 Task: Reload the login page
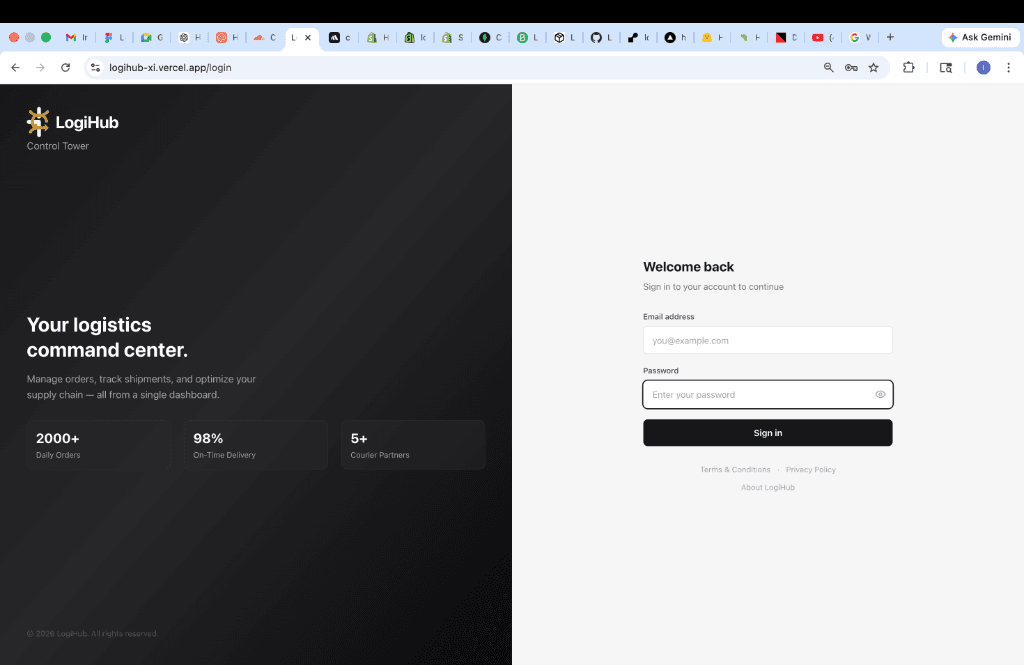pyautogui.click(x=65, y=67)
